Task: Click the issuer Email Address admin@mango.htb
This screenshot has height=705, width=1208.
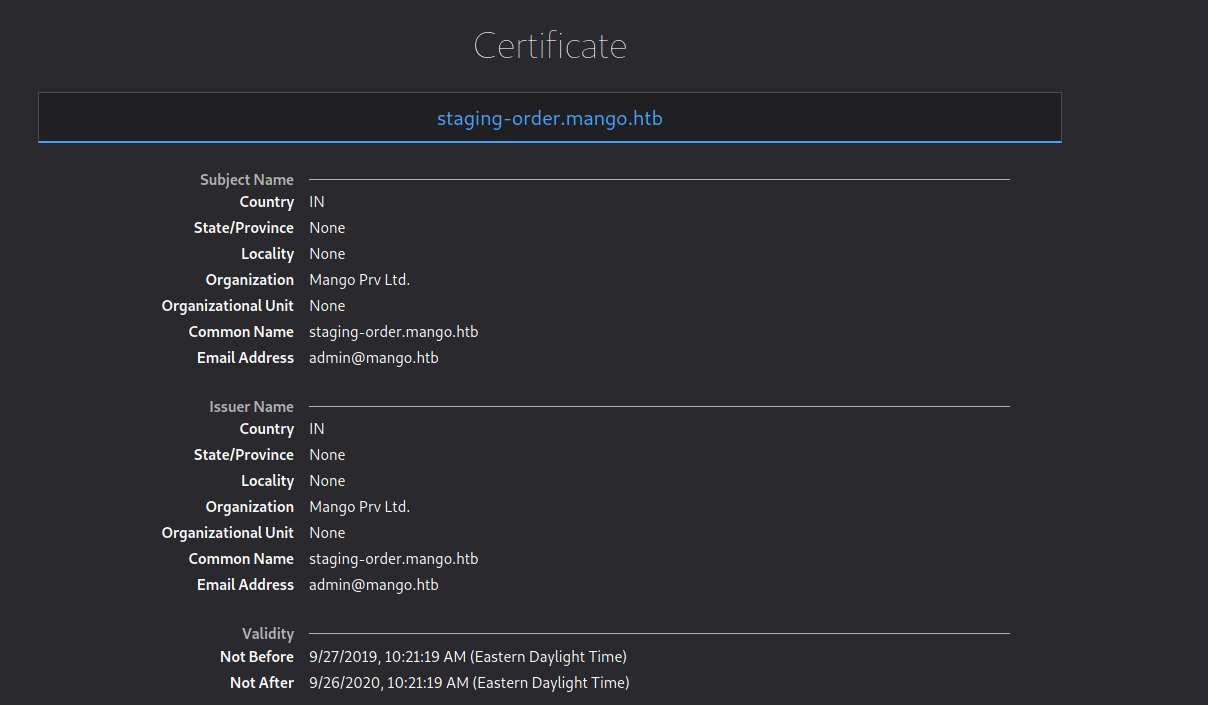Action: [373, 584]
